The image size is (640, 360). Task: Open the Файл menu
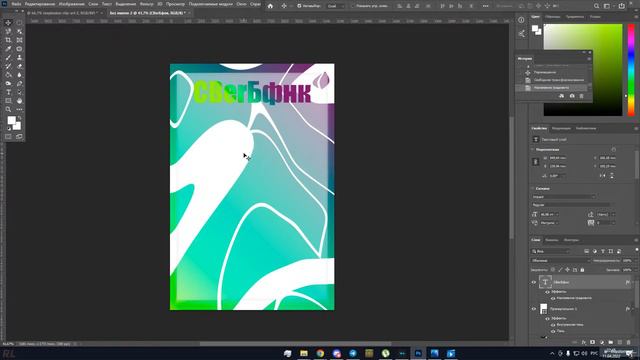(x=16, y=4)
